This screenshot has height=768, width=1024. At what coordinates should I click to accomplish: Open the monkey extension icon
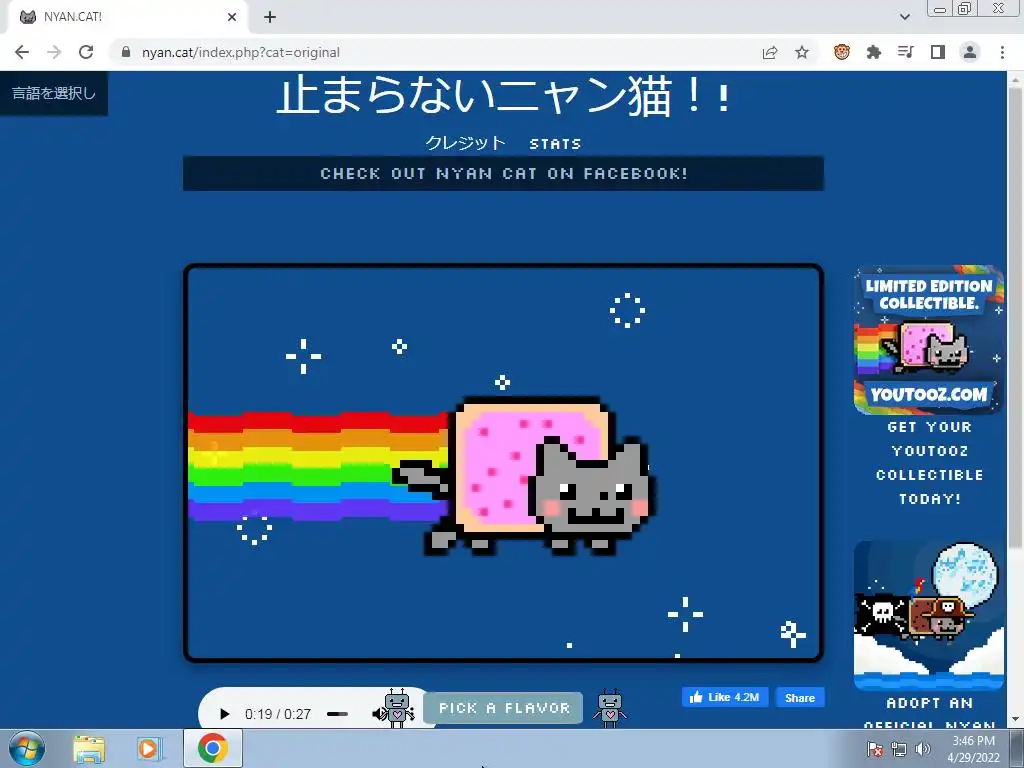click(842, 52)
